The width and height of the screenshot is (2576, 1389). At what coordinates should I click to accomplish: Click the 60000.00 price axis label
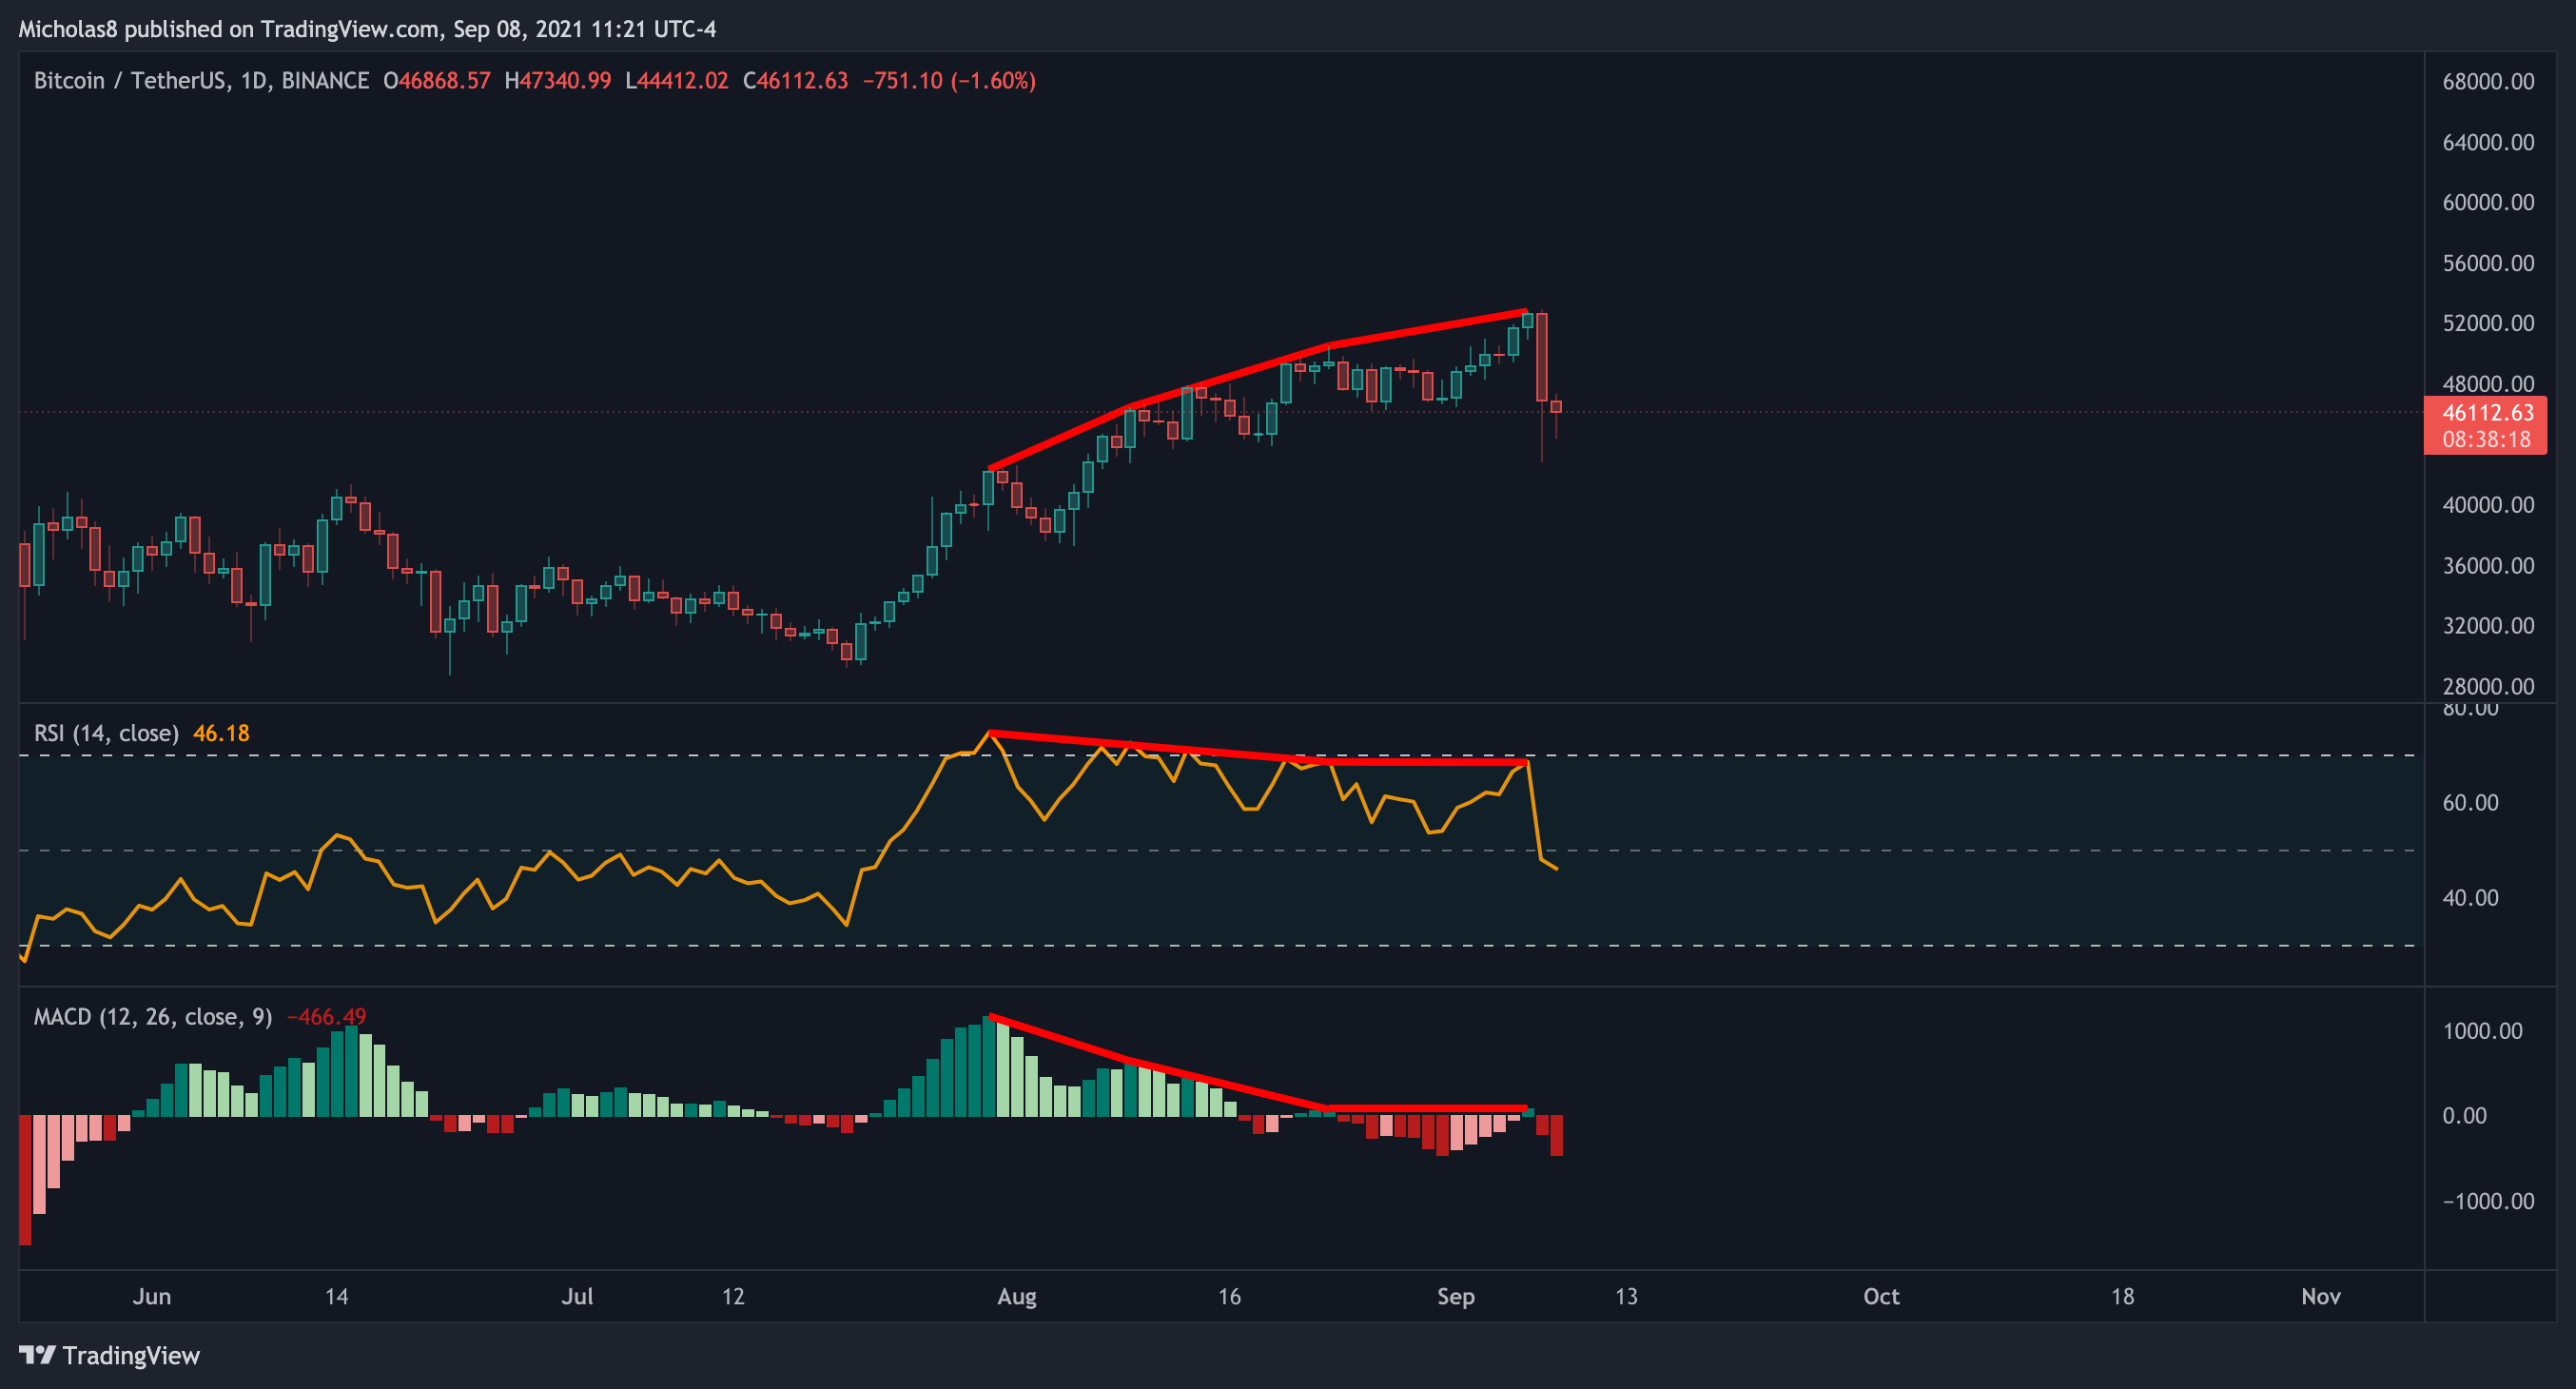(x=2488, y=202)
